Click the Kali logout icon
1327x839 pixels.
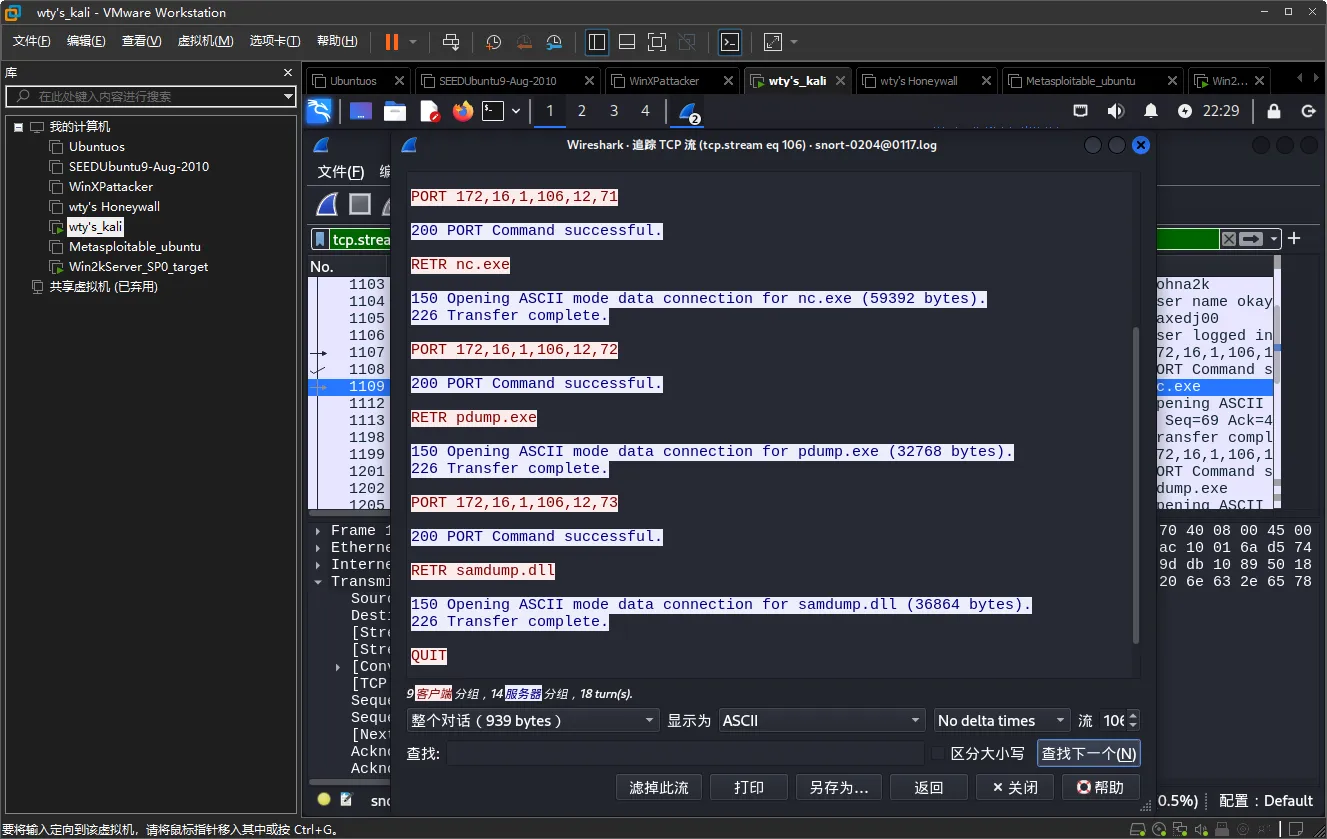[1308, 111]
